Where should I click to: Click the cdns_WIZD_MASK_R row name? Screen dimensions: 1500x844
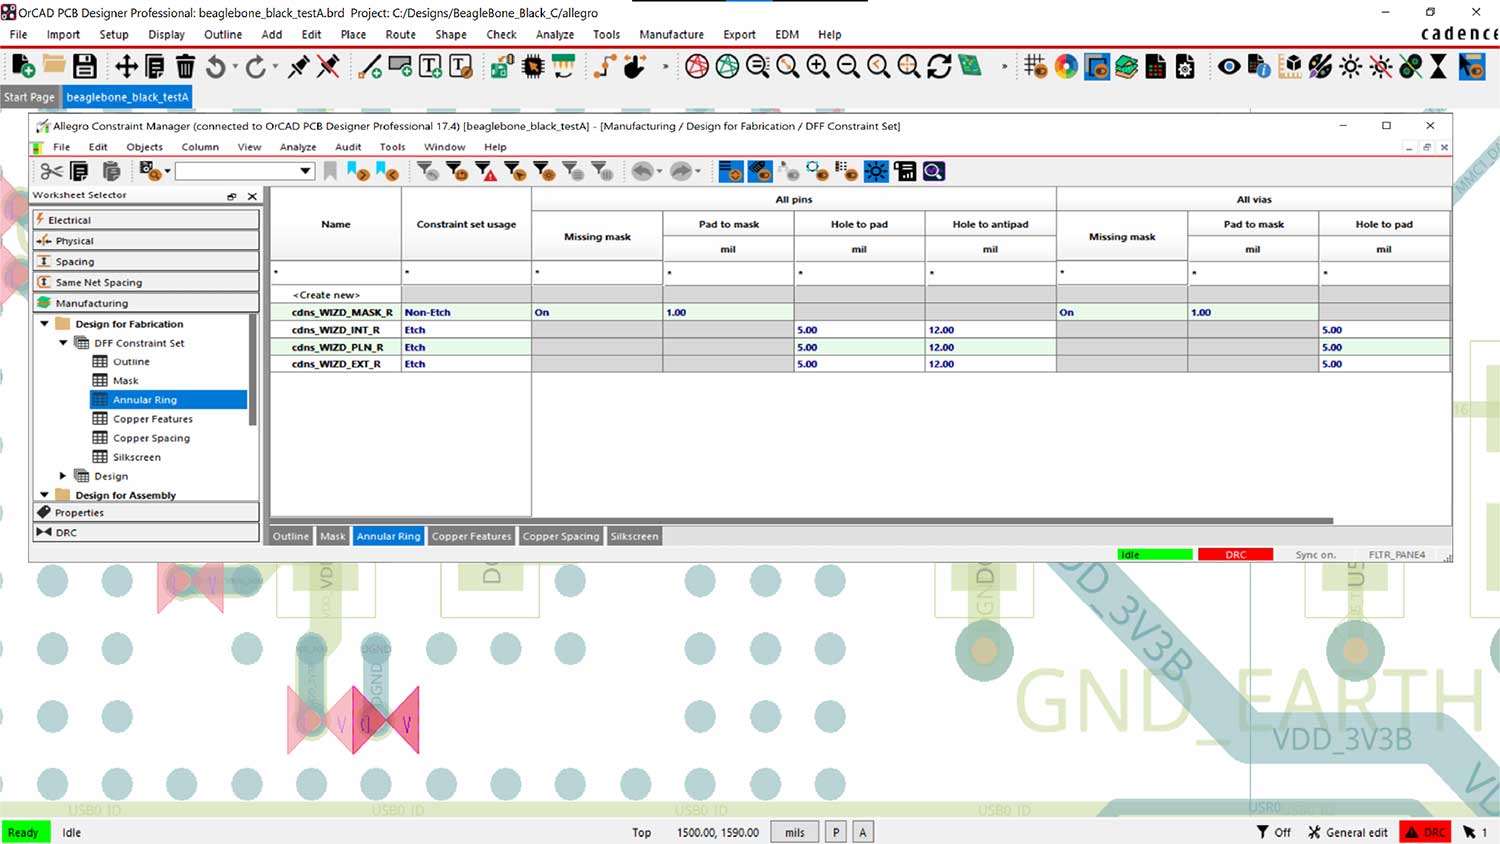pyautogui.click(x=342, y=313)
